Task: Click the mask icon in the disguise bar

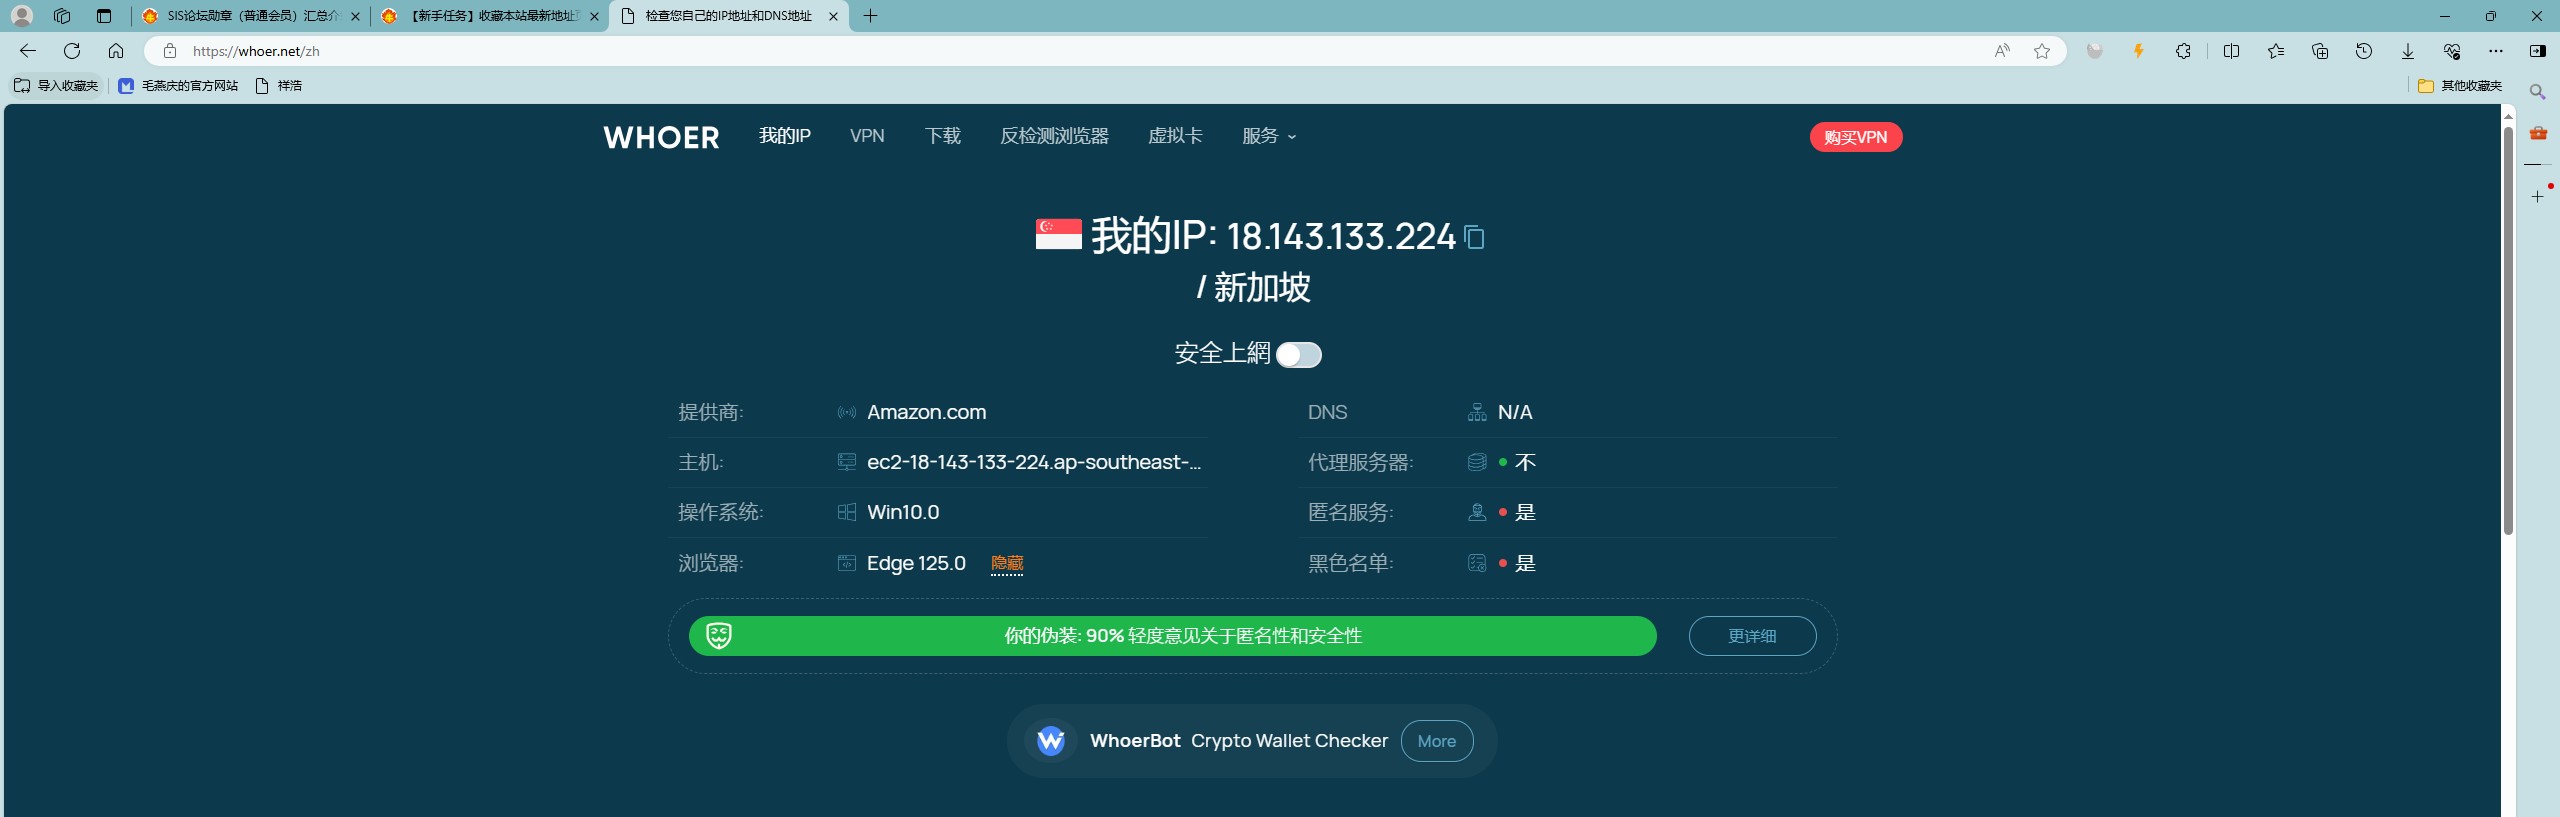Action: [719, 636]
